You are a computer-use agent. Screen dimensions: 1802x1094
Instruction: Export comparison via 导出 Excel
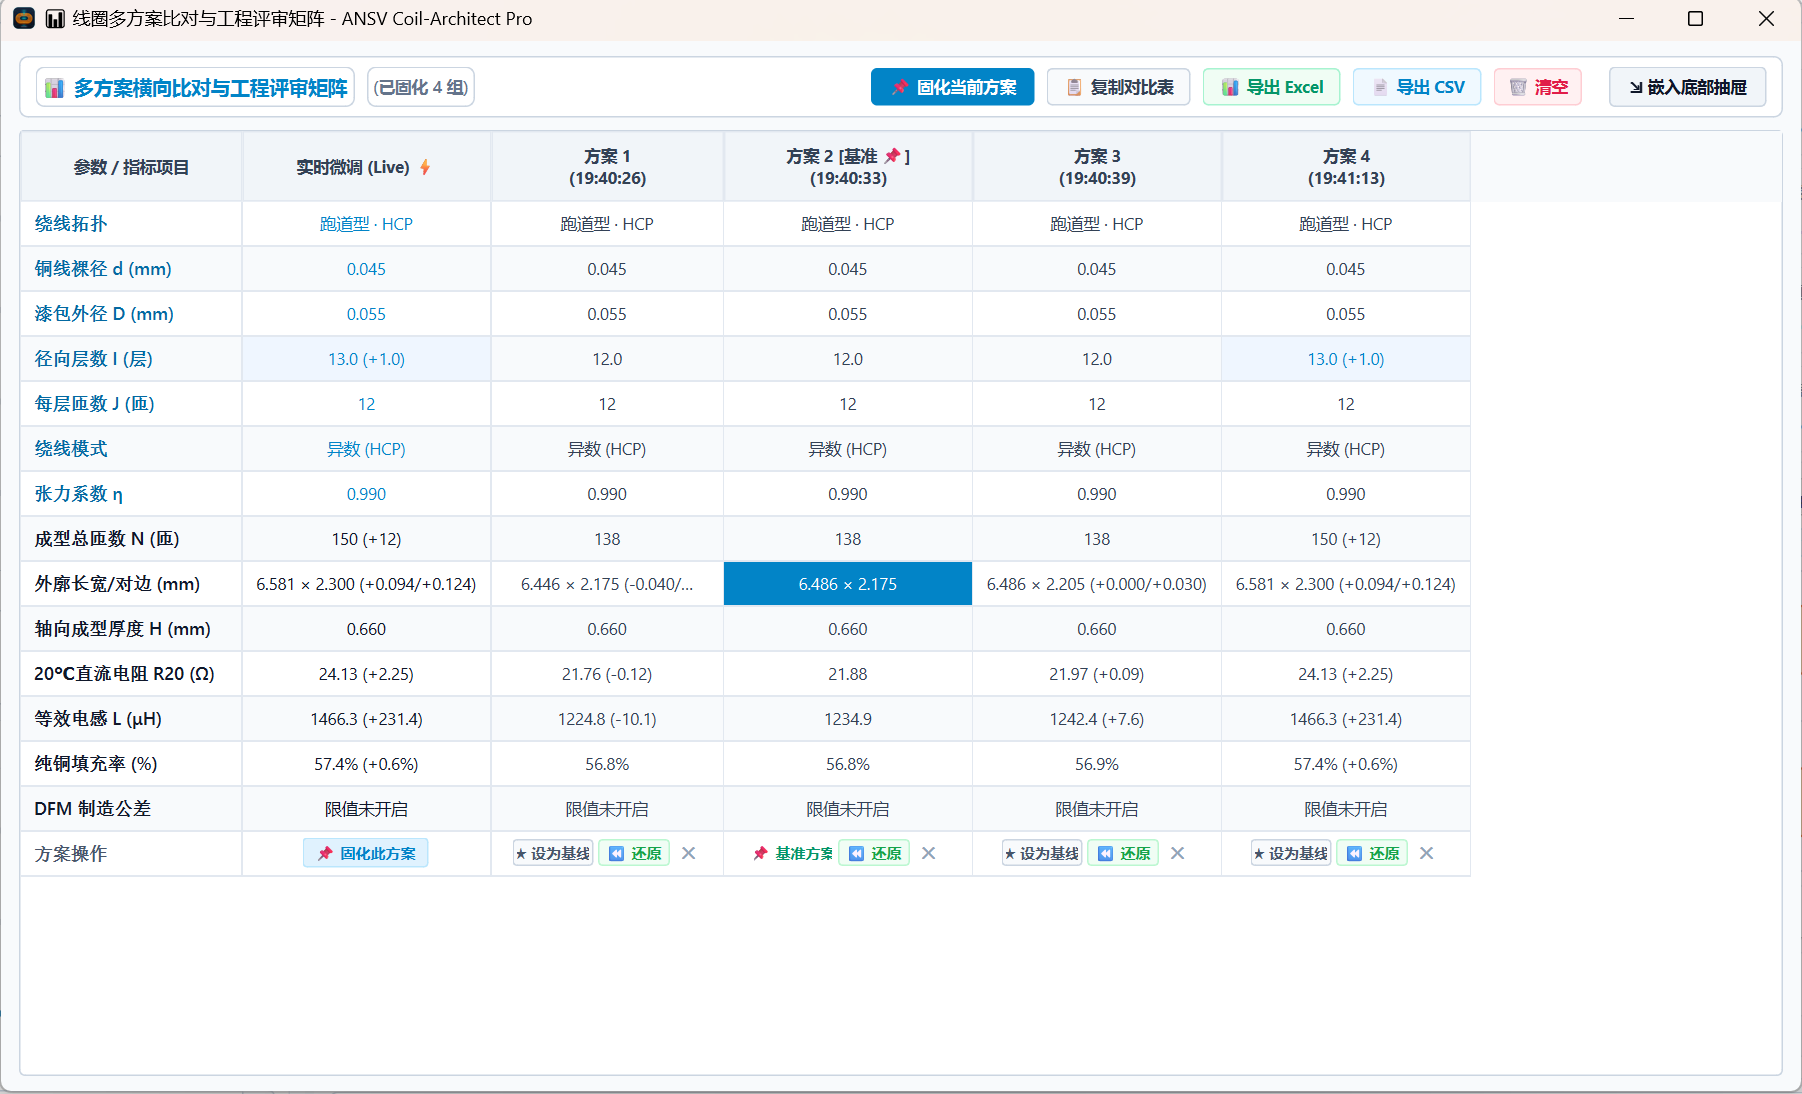(1271, 87)
